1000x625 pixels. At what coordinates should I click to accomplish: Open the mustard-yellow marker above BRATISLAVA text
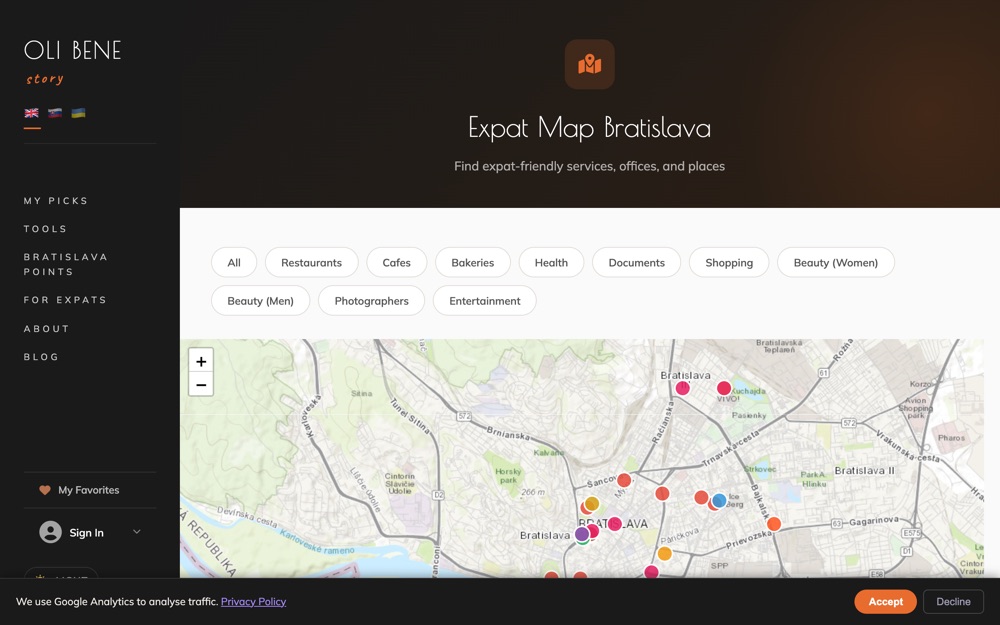pyautogui.click(x=592, y=504)
